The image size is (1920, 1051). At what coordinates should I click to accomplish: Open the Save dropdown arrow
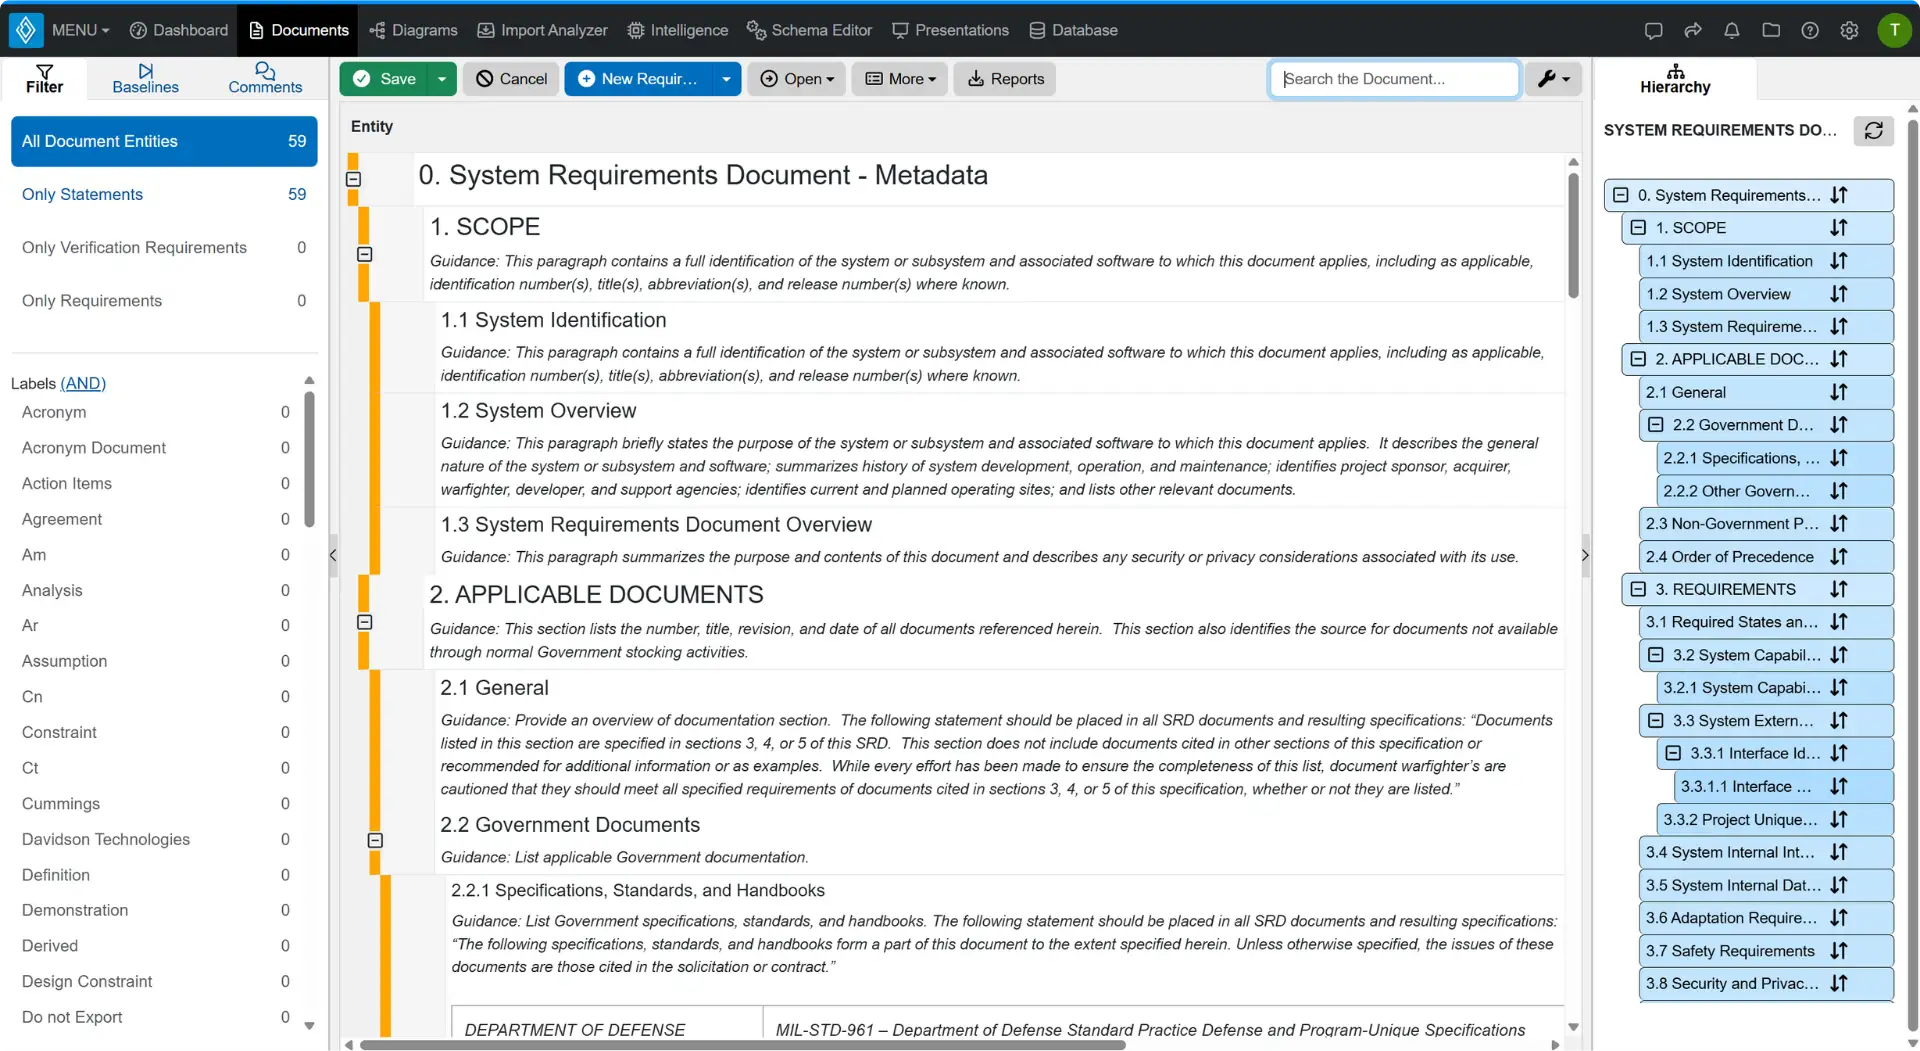click(441, 79)
